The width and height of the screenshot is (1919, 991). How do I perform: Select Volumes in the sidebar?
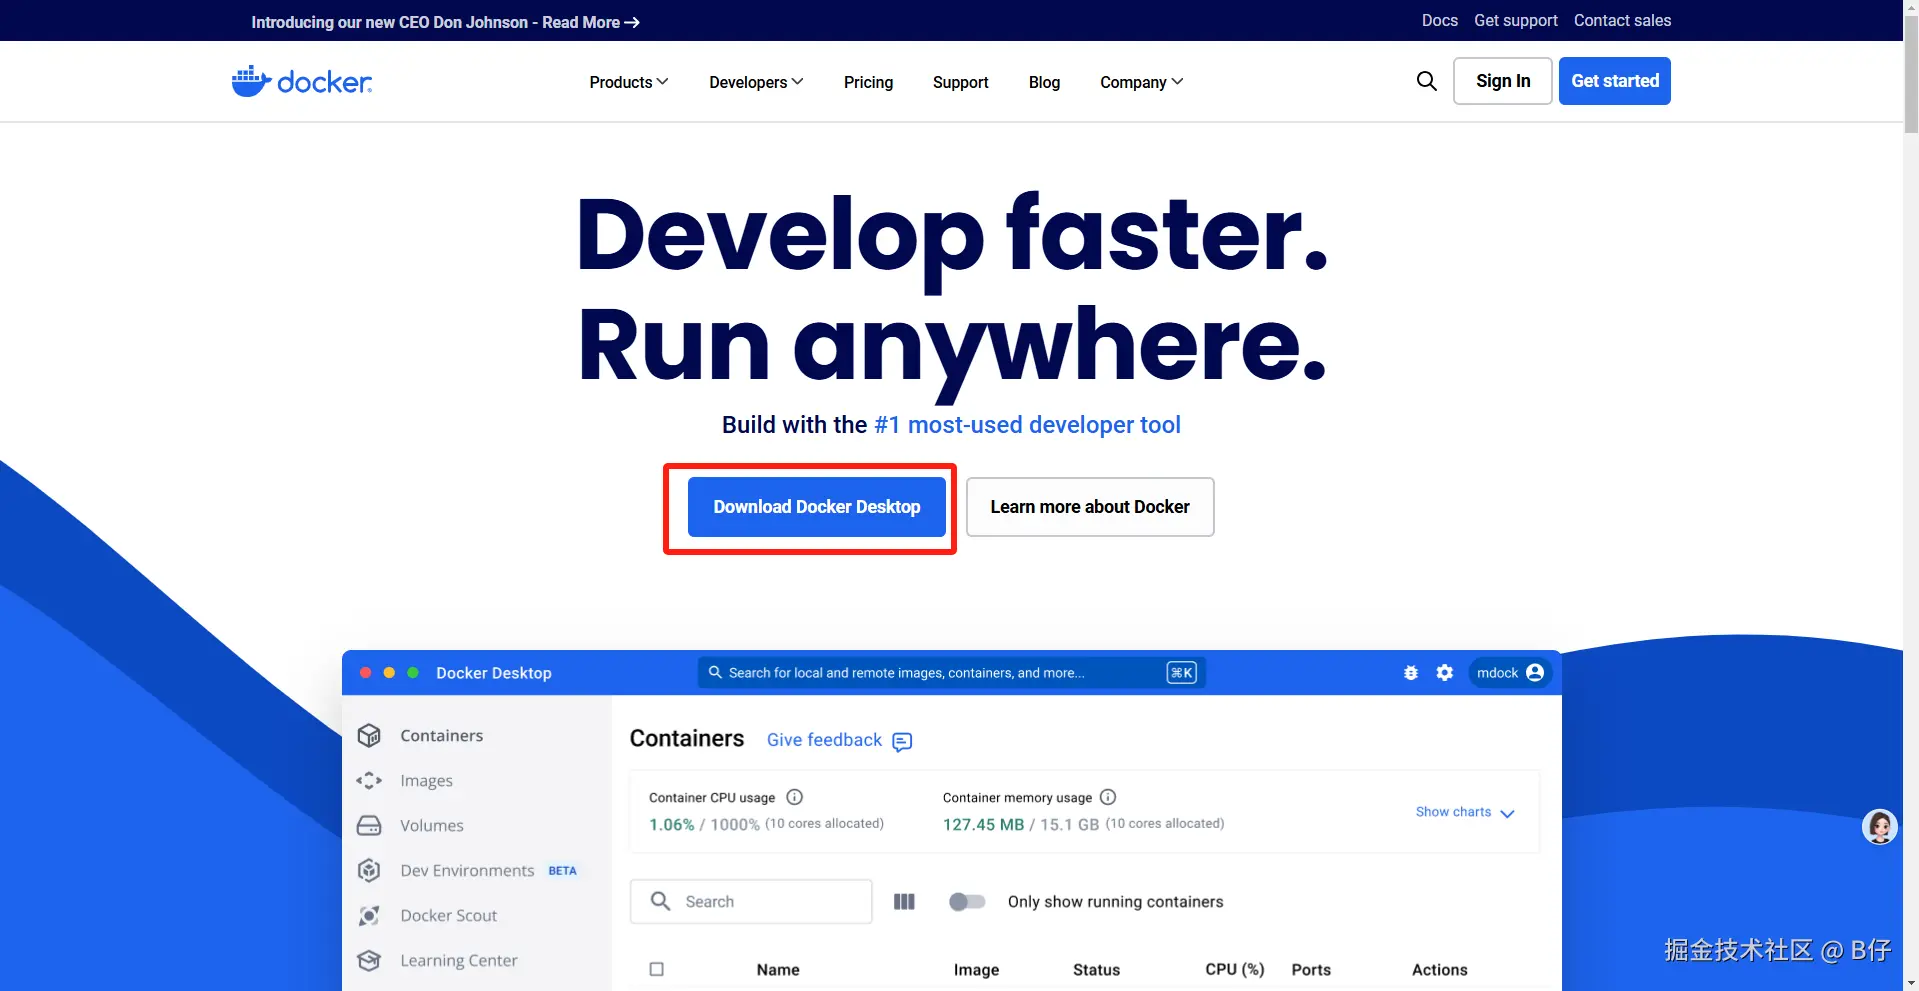tap(432, 825)
